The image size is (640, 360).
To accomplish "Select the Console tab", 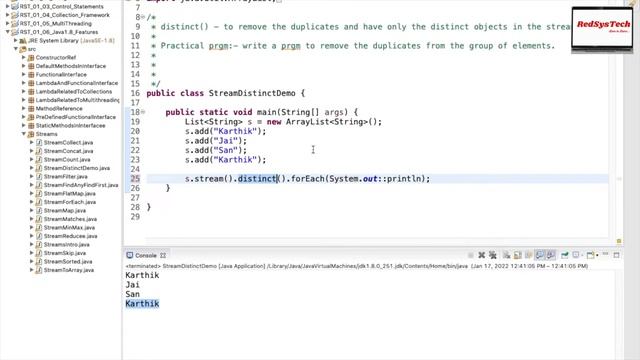I will (146, 256).
